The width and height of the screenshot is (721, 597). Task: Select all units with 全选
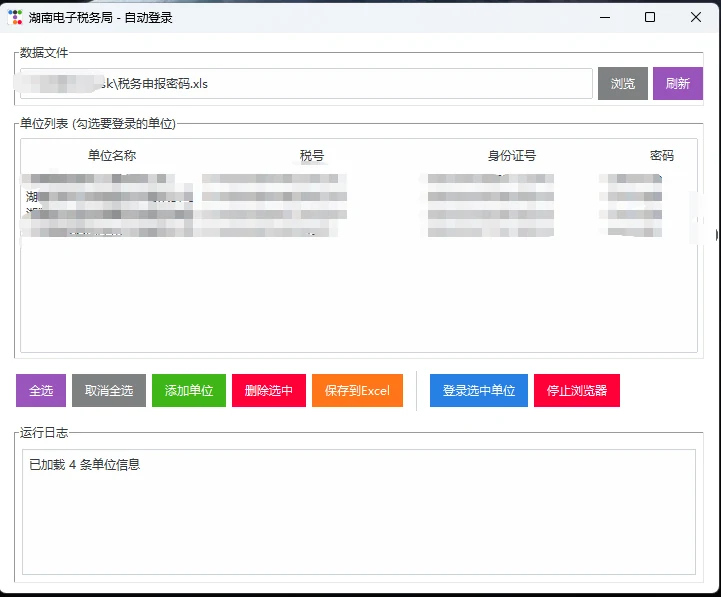click(41, 390)
